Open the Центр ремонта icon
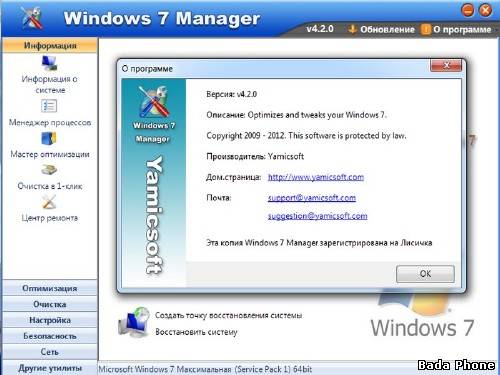The width and height of the screenshot is (500, 375). point(49,202)
